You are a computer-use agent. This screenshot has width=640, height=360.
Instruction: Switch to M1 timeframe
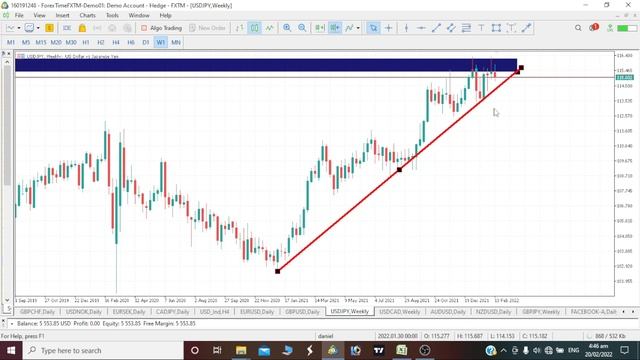[11, 42]
